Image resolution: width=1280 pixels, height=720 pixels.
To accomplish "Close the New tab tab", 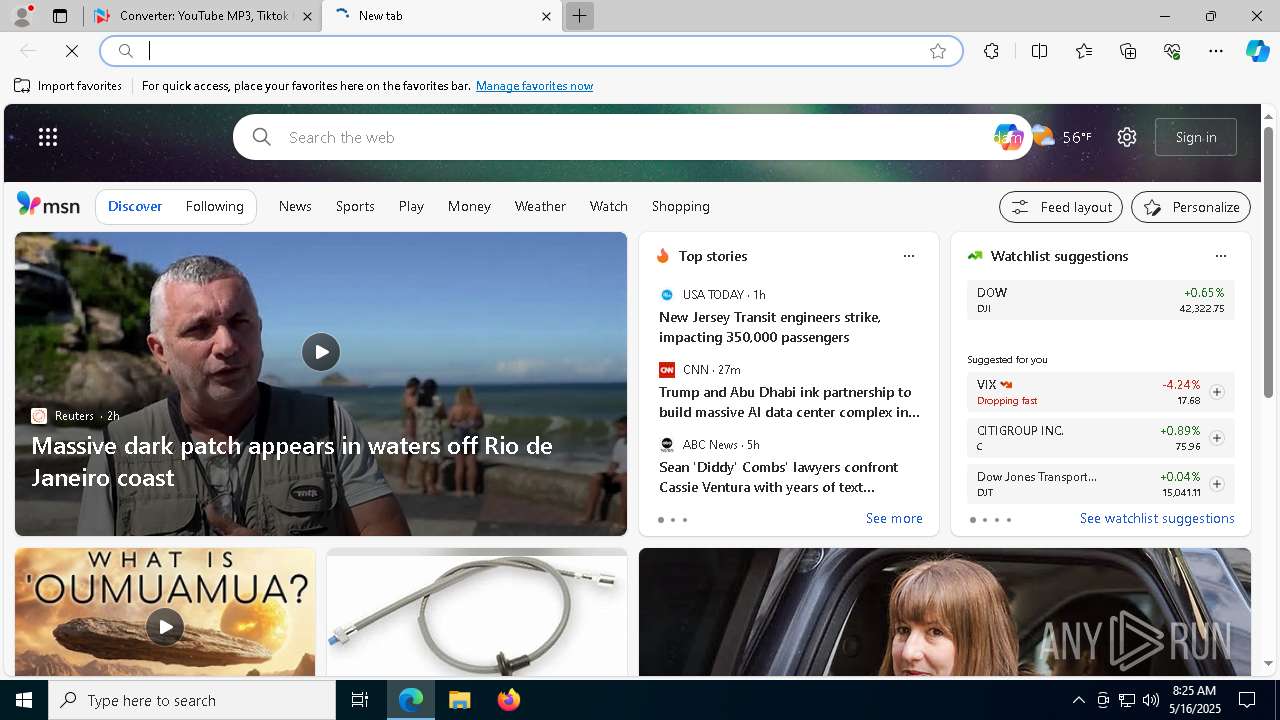I will coord(546,16).
